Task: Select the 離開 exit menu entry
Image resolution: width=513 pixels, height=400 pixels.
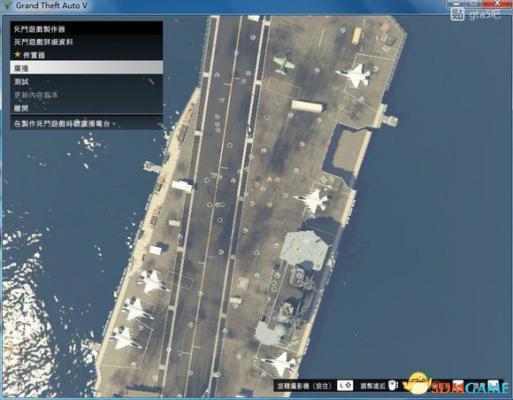Action: tap(87, 108)
